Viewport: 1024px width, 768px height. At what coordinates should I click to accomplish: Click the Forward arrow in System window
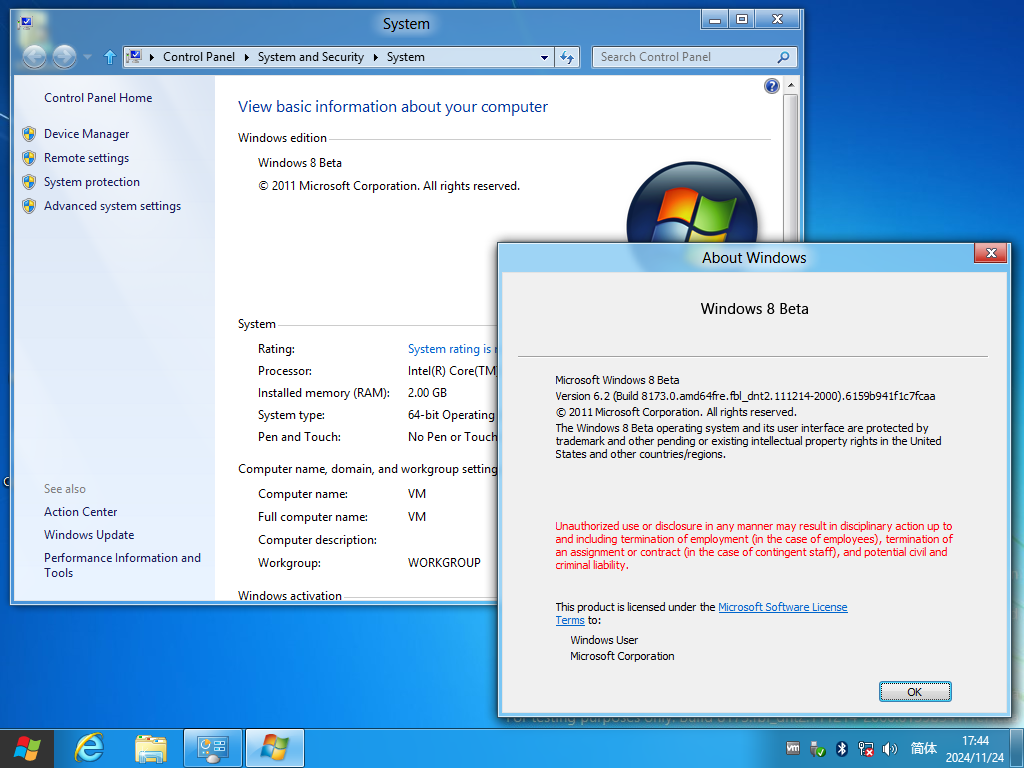click(64, 57)
